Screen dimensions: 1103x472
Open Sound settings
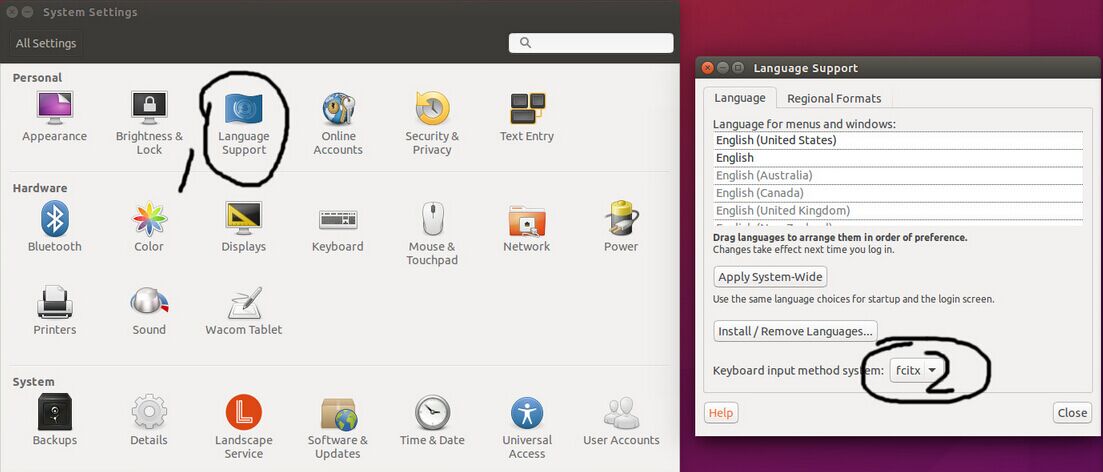coord(149,310)
